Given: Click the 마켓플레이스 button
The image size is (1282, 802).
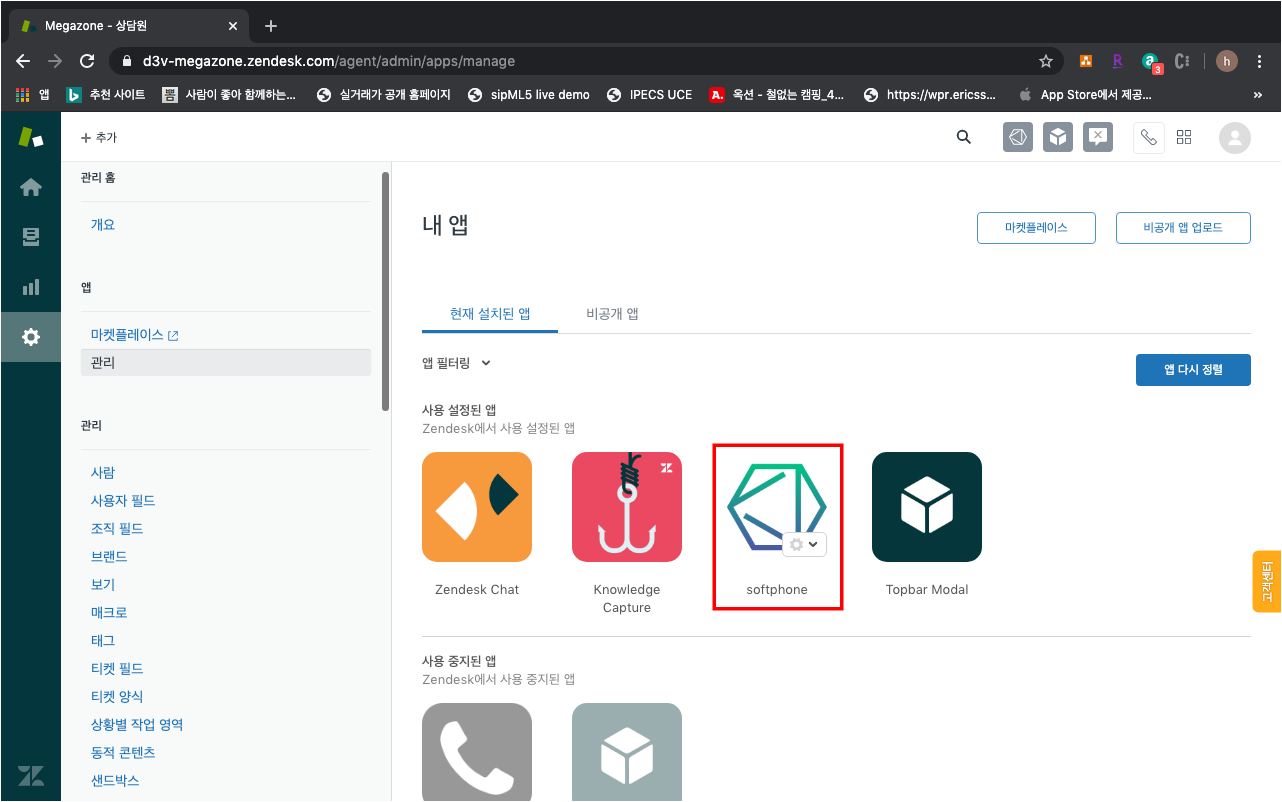Looking at the screenshot, I should 1036,228.
